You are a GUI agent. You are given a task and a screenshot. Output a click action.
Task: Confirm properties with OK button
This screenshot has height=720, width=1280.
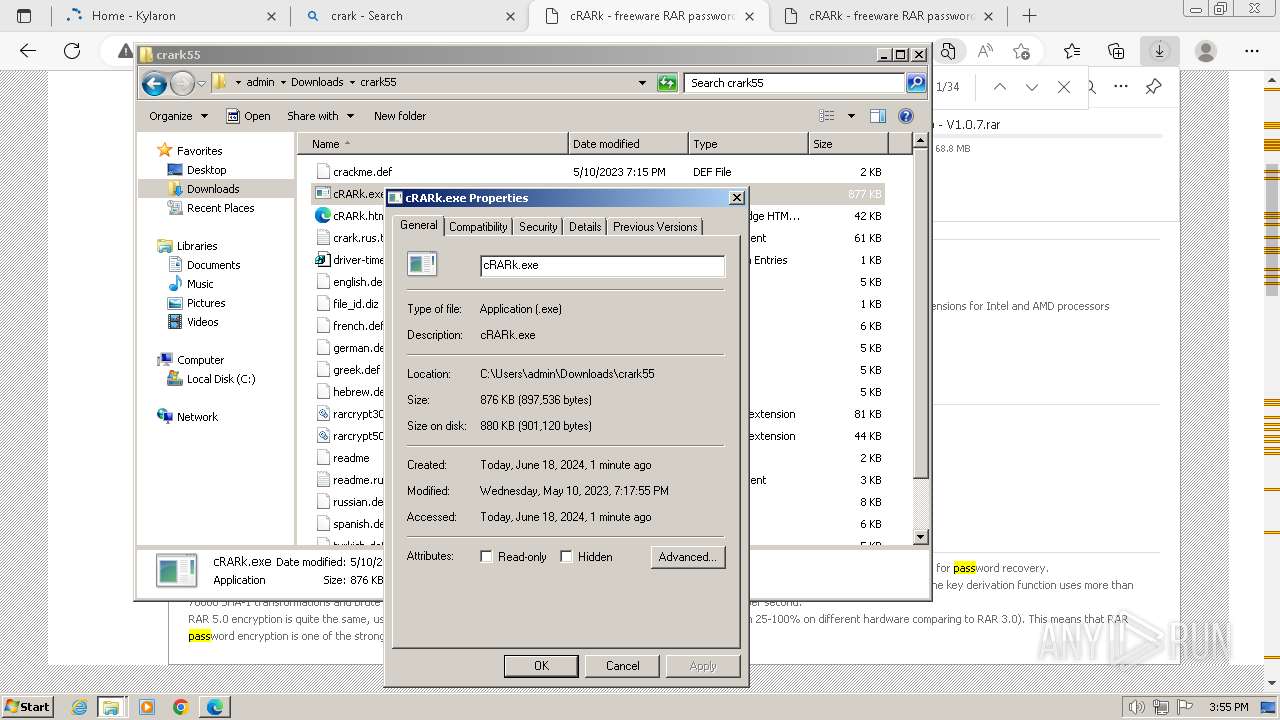click(541, 666)
